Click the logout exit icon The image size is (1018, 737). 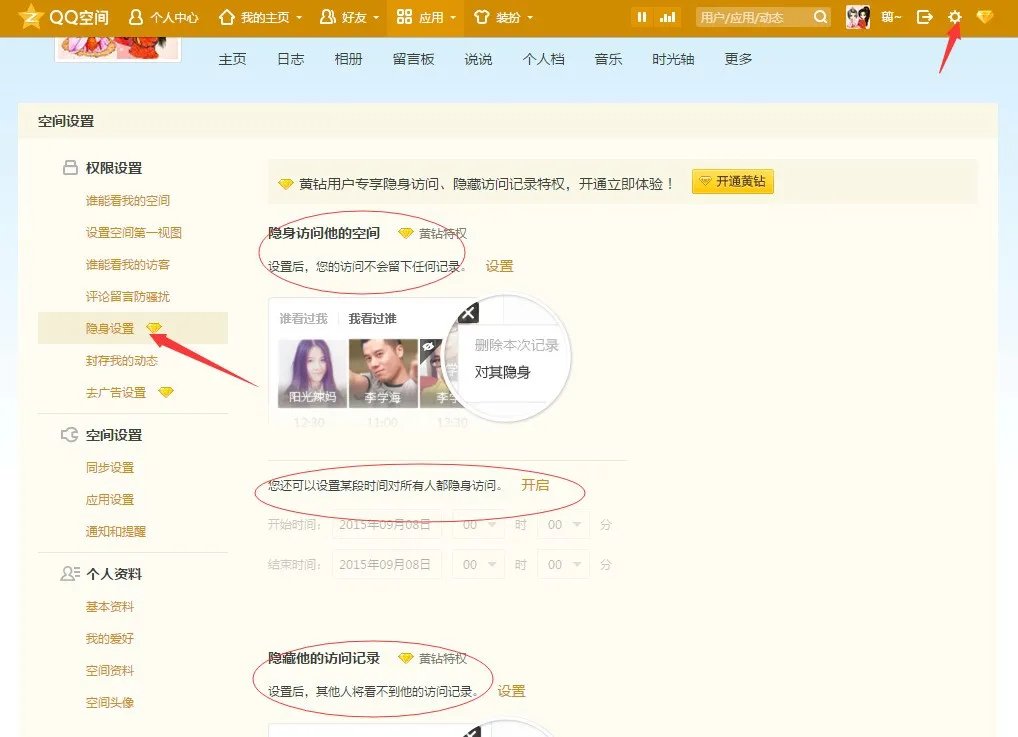pyautogui.click(x=925, y=18)
